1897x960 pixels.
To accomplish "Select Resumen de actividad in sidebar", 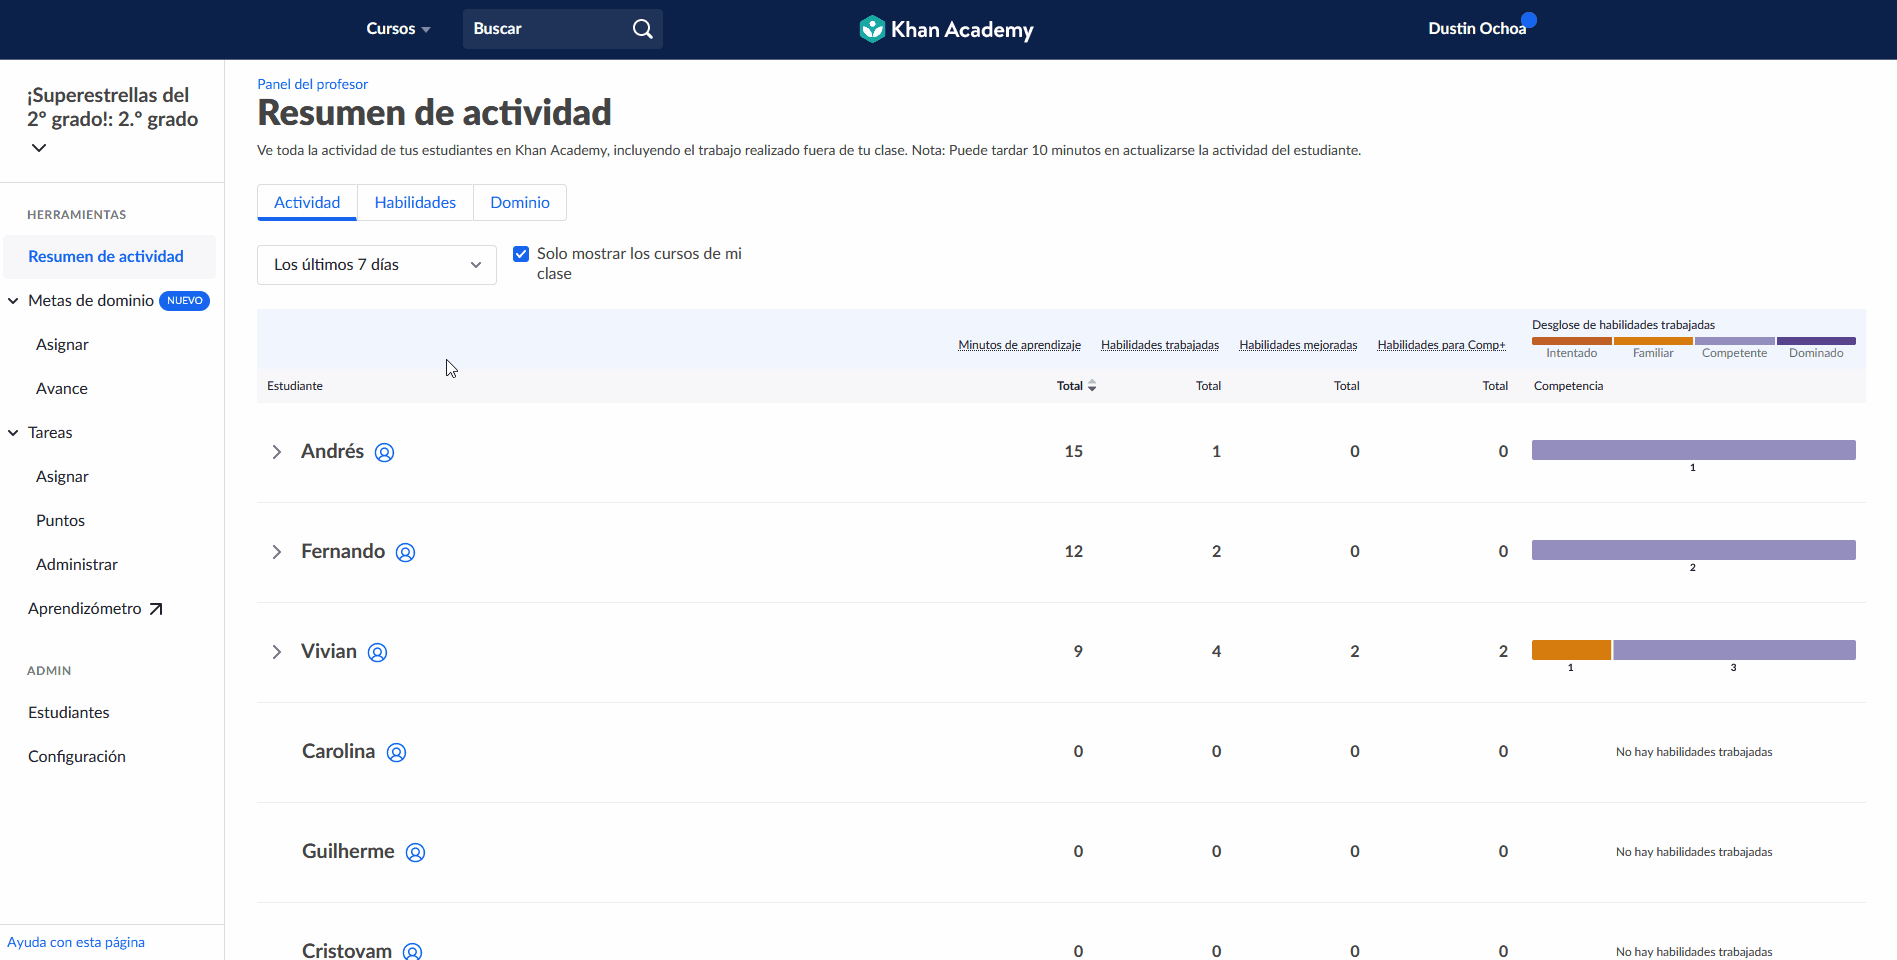I will click(x=109, y=257).
